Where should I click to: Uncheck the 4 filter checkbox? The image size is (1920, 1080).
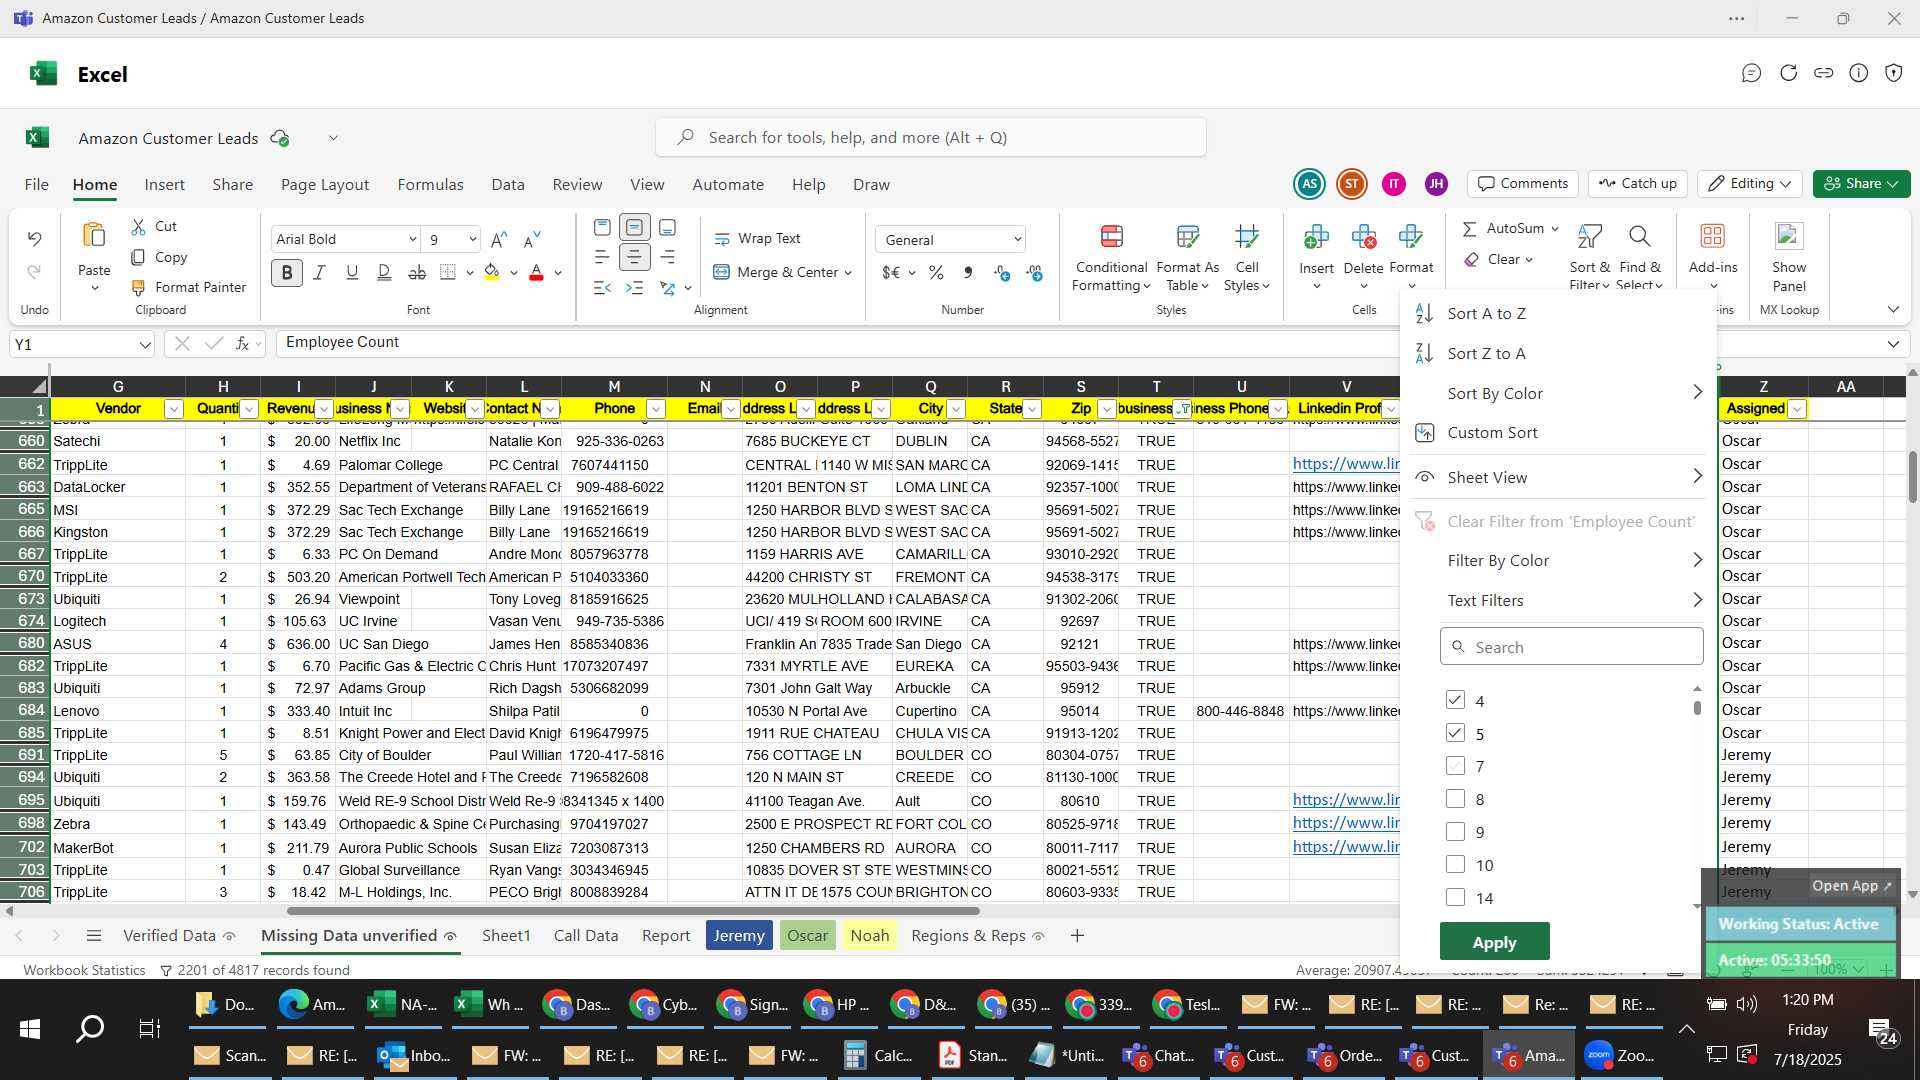[x=1455, y=700]
